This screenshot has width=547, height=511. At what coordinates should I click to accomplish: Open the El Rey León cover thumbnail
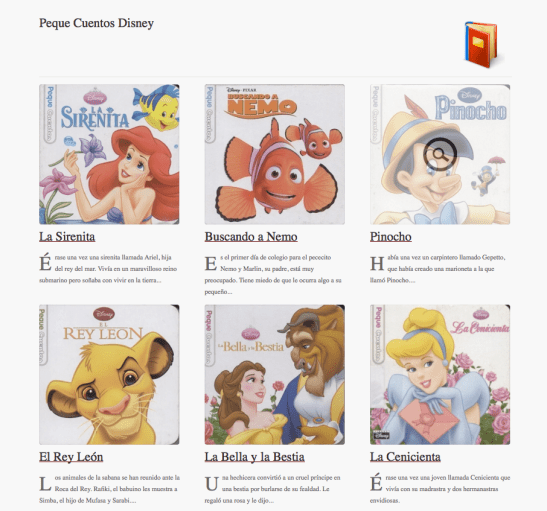click(x=109, y=375)
